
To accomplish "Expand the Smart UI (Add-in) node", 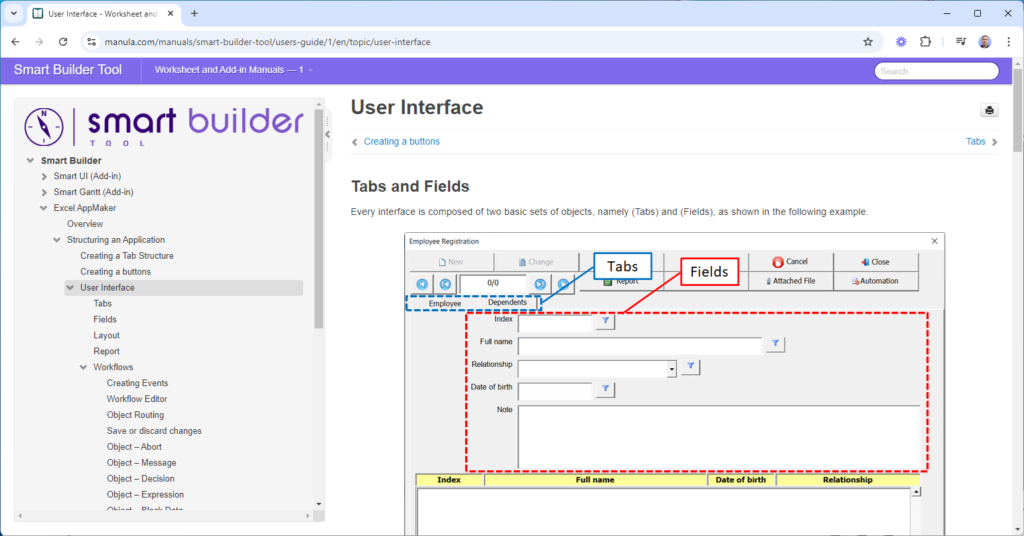I will [44, 176].
